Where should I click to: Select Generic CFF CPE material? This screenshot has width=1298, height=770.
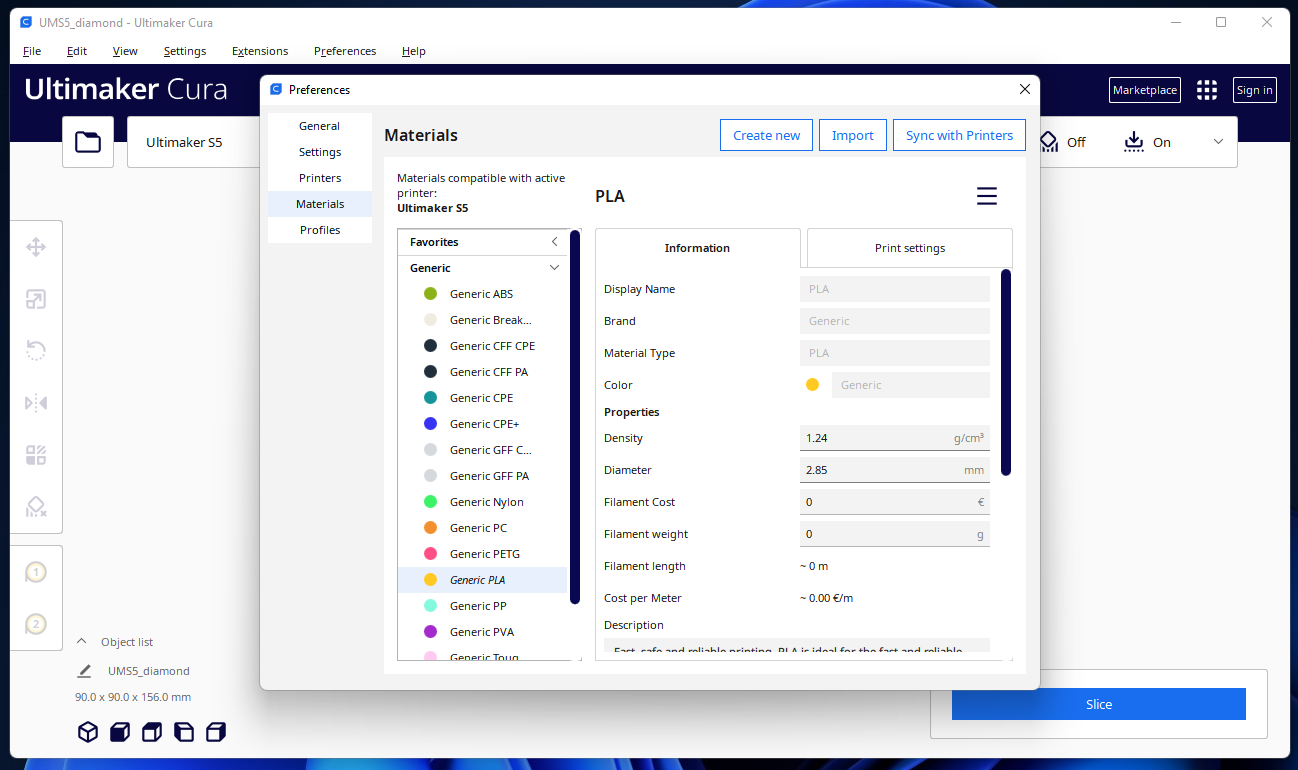click(482, 346)
